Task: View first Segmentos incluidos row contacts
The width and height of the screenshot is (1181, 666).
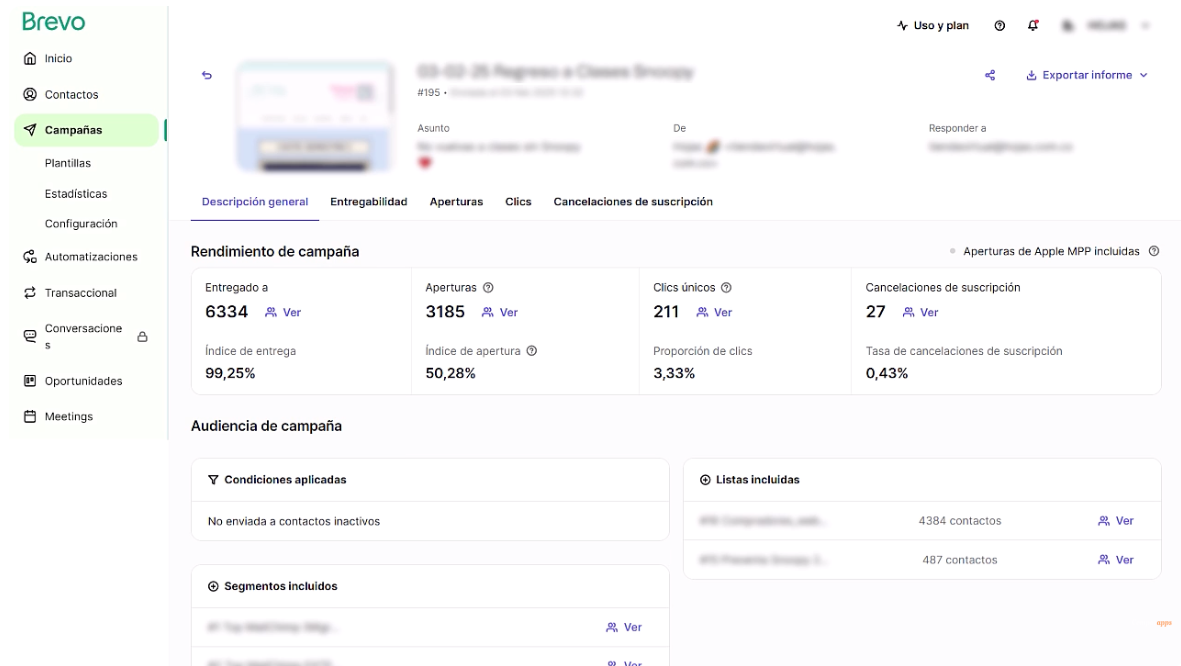Action: coord(624,628)
